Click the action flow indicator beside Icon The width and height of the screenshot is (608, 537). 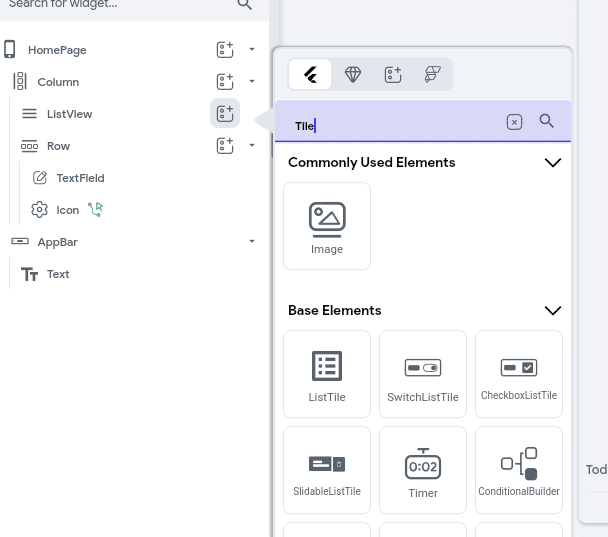[95, 209]
